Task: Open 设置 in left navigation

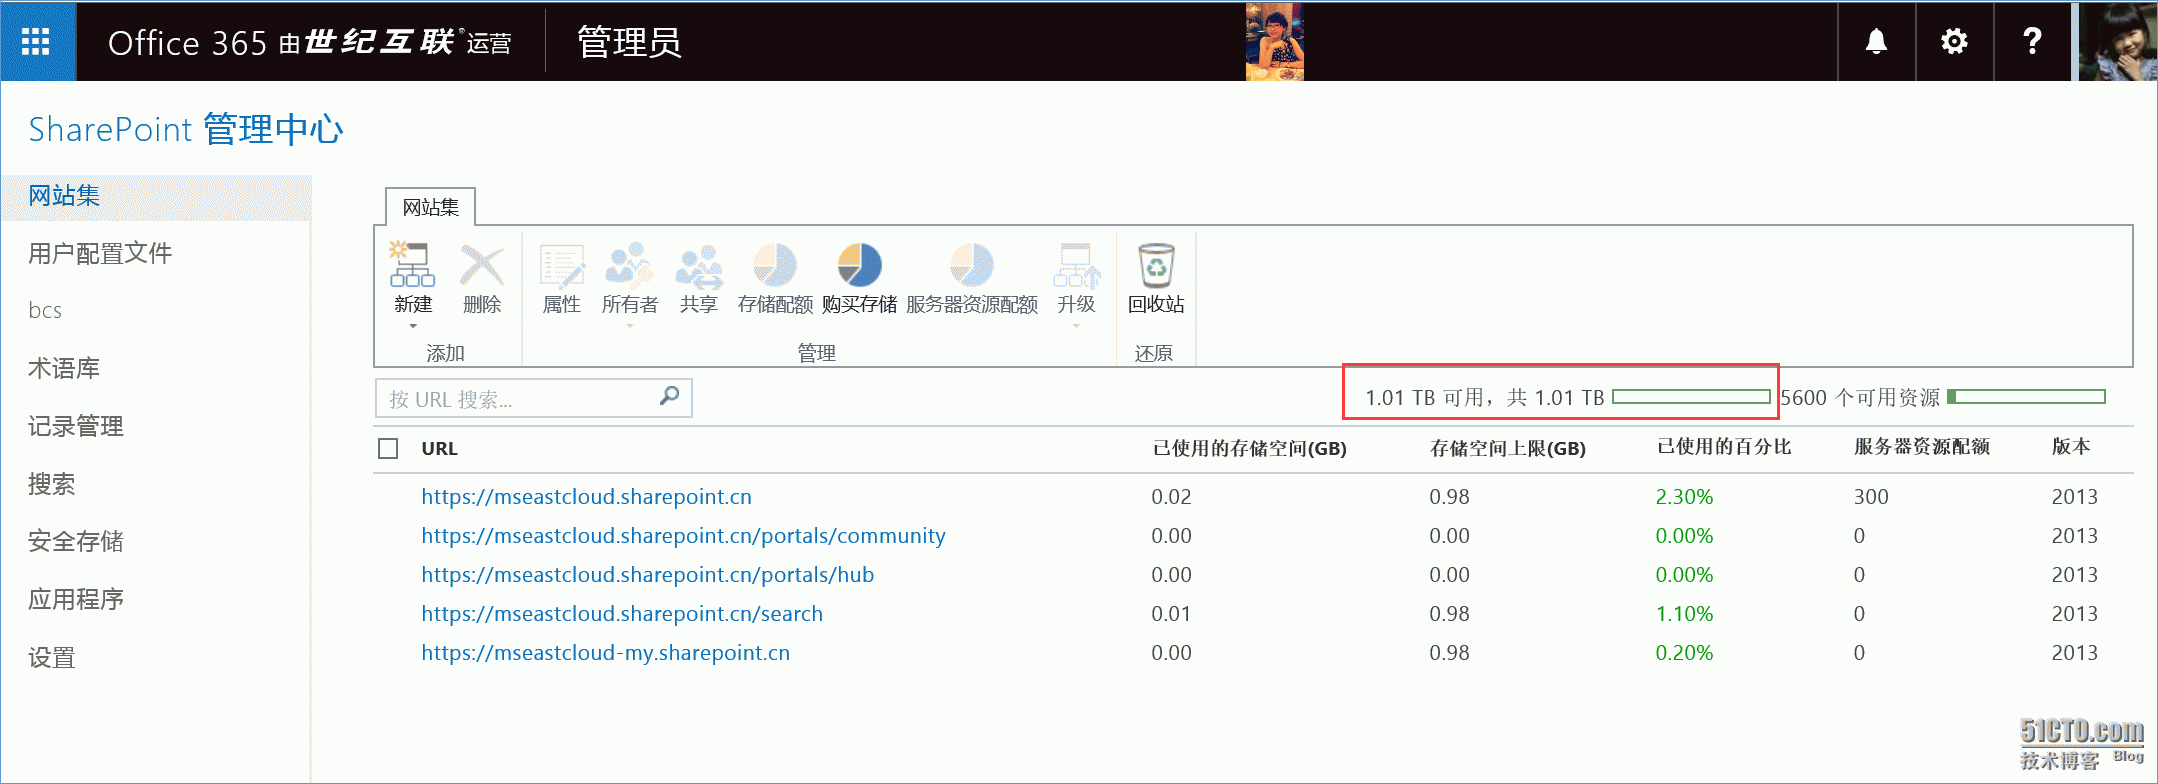Action: point(52,657)
